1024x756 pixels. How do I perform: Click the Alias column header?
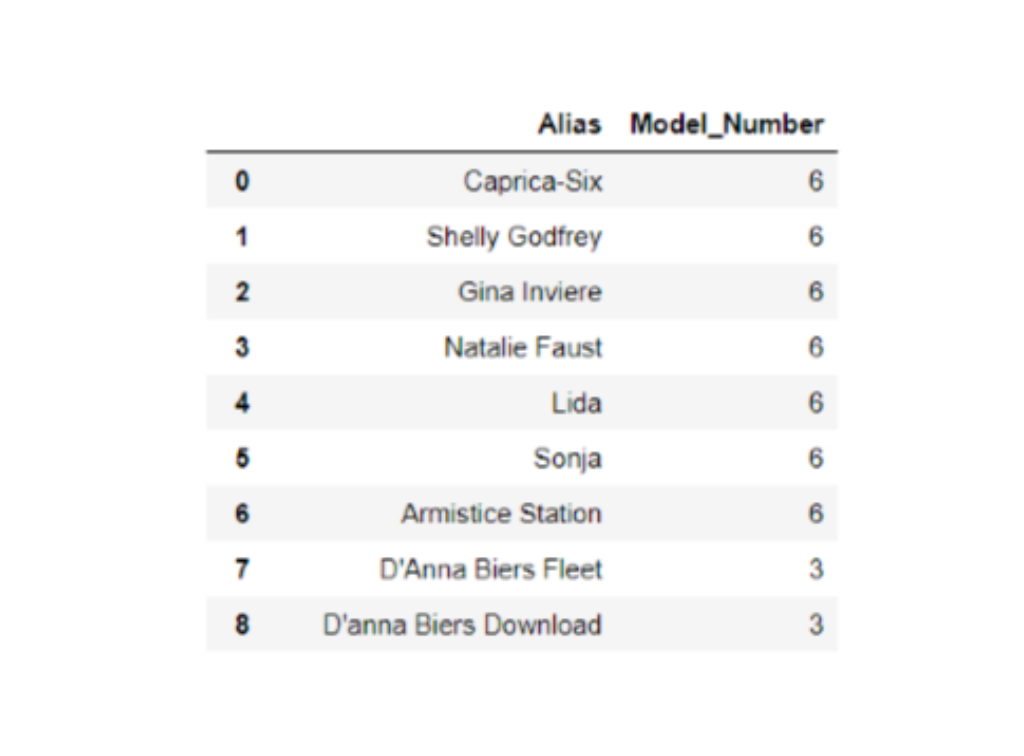569,125
